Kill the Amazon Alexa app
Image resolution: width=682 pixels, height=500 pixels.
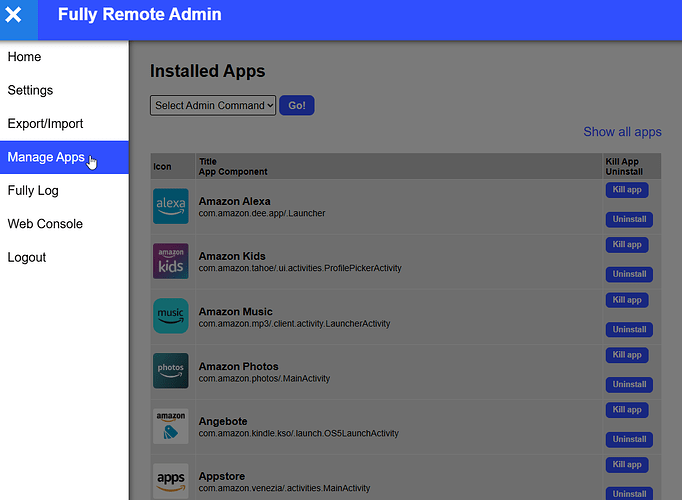(x=627, y=190)
